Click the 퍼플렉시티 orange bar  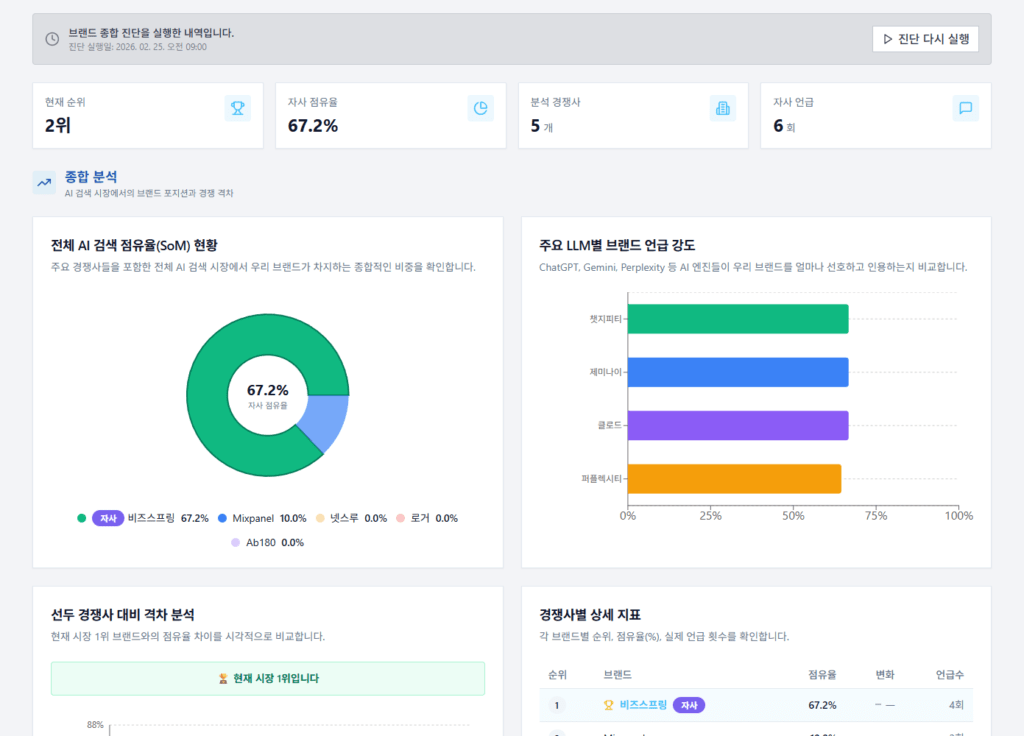tap(735, 480)
